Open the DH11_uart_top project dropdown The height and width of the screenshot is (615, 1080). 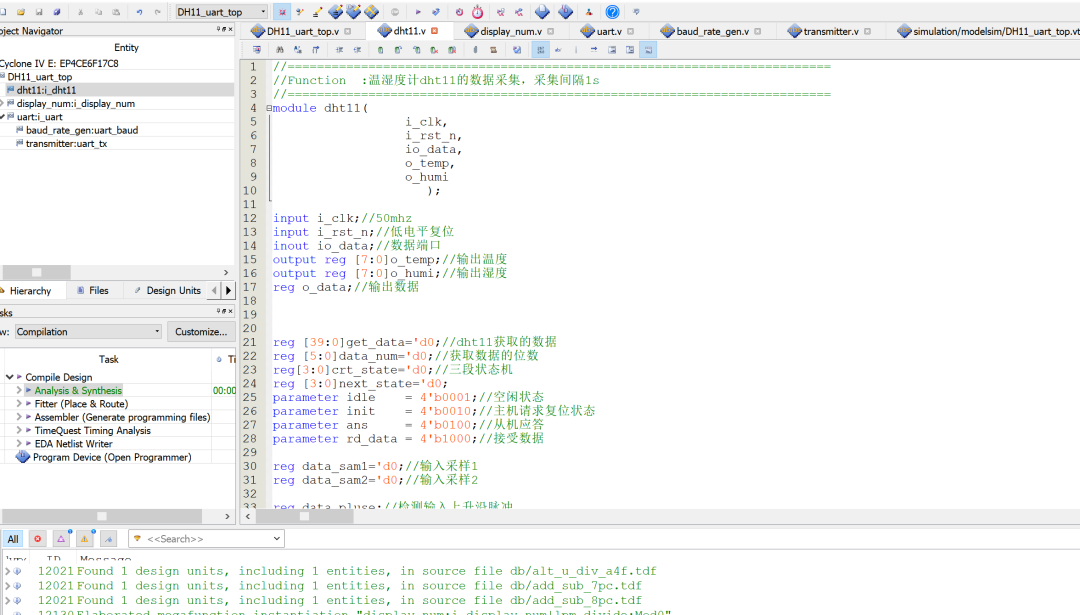(222, 12)
